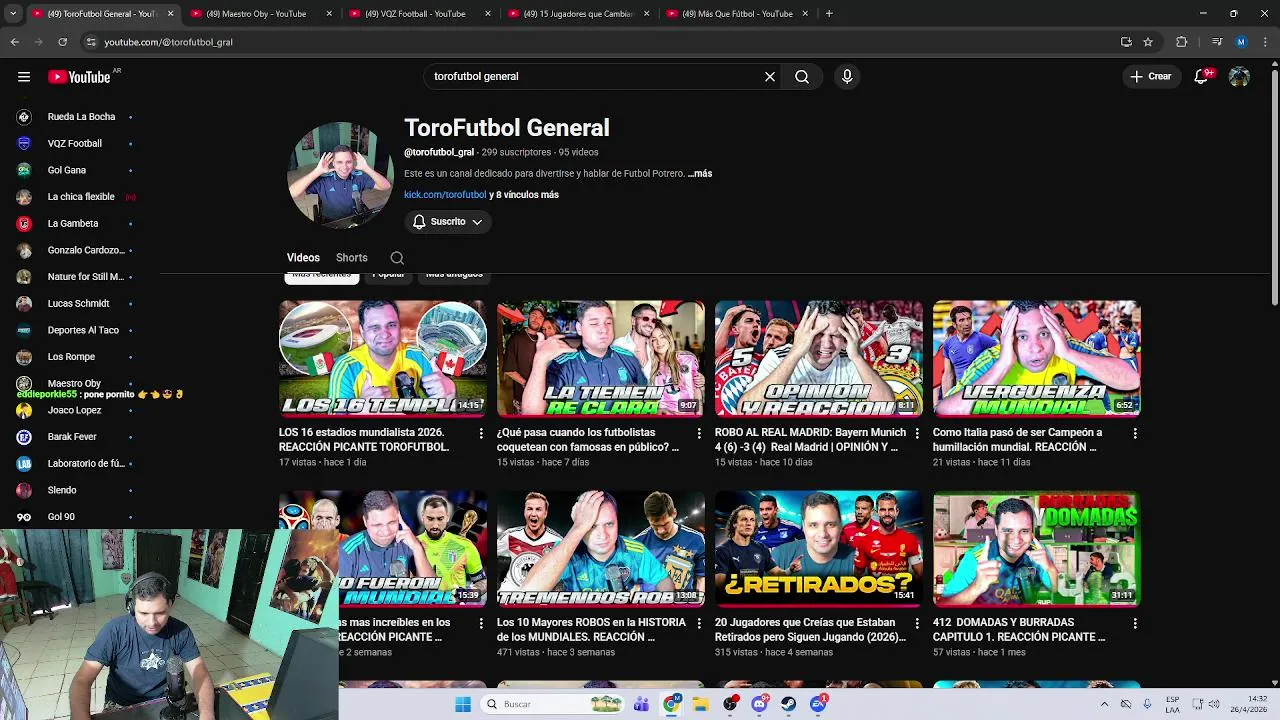Bookmark this page with the star icon

1148,42
